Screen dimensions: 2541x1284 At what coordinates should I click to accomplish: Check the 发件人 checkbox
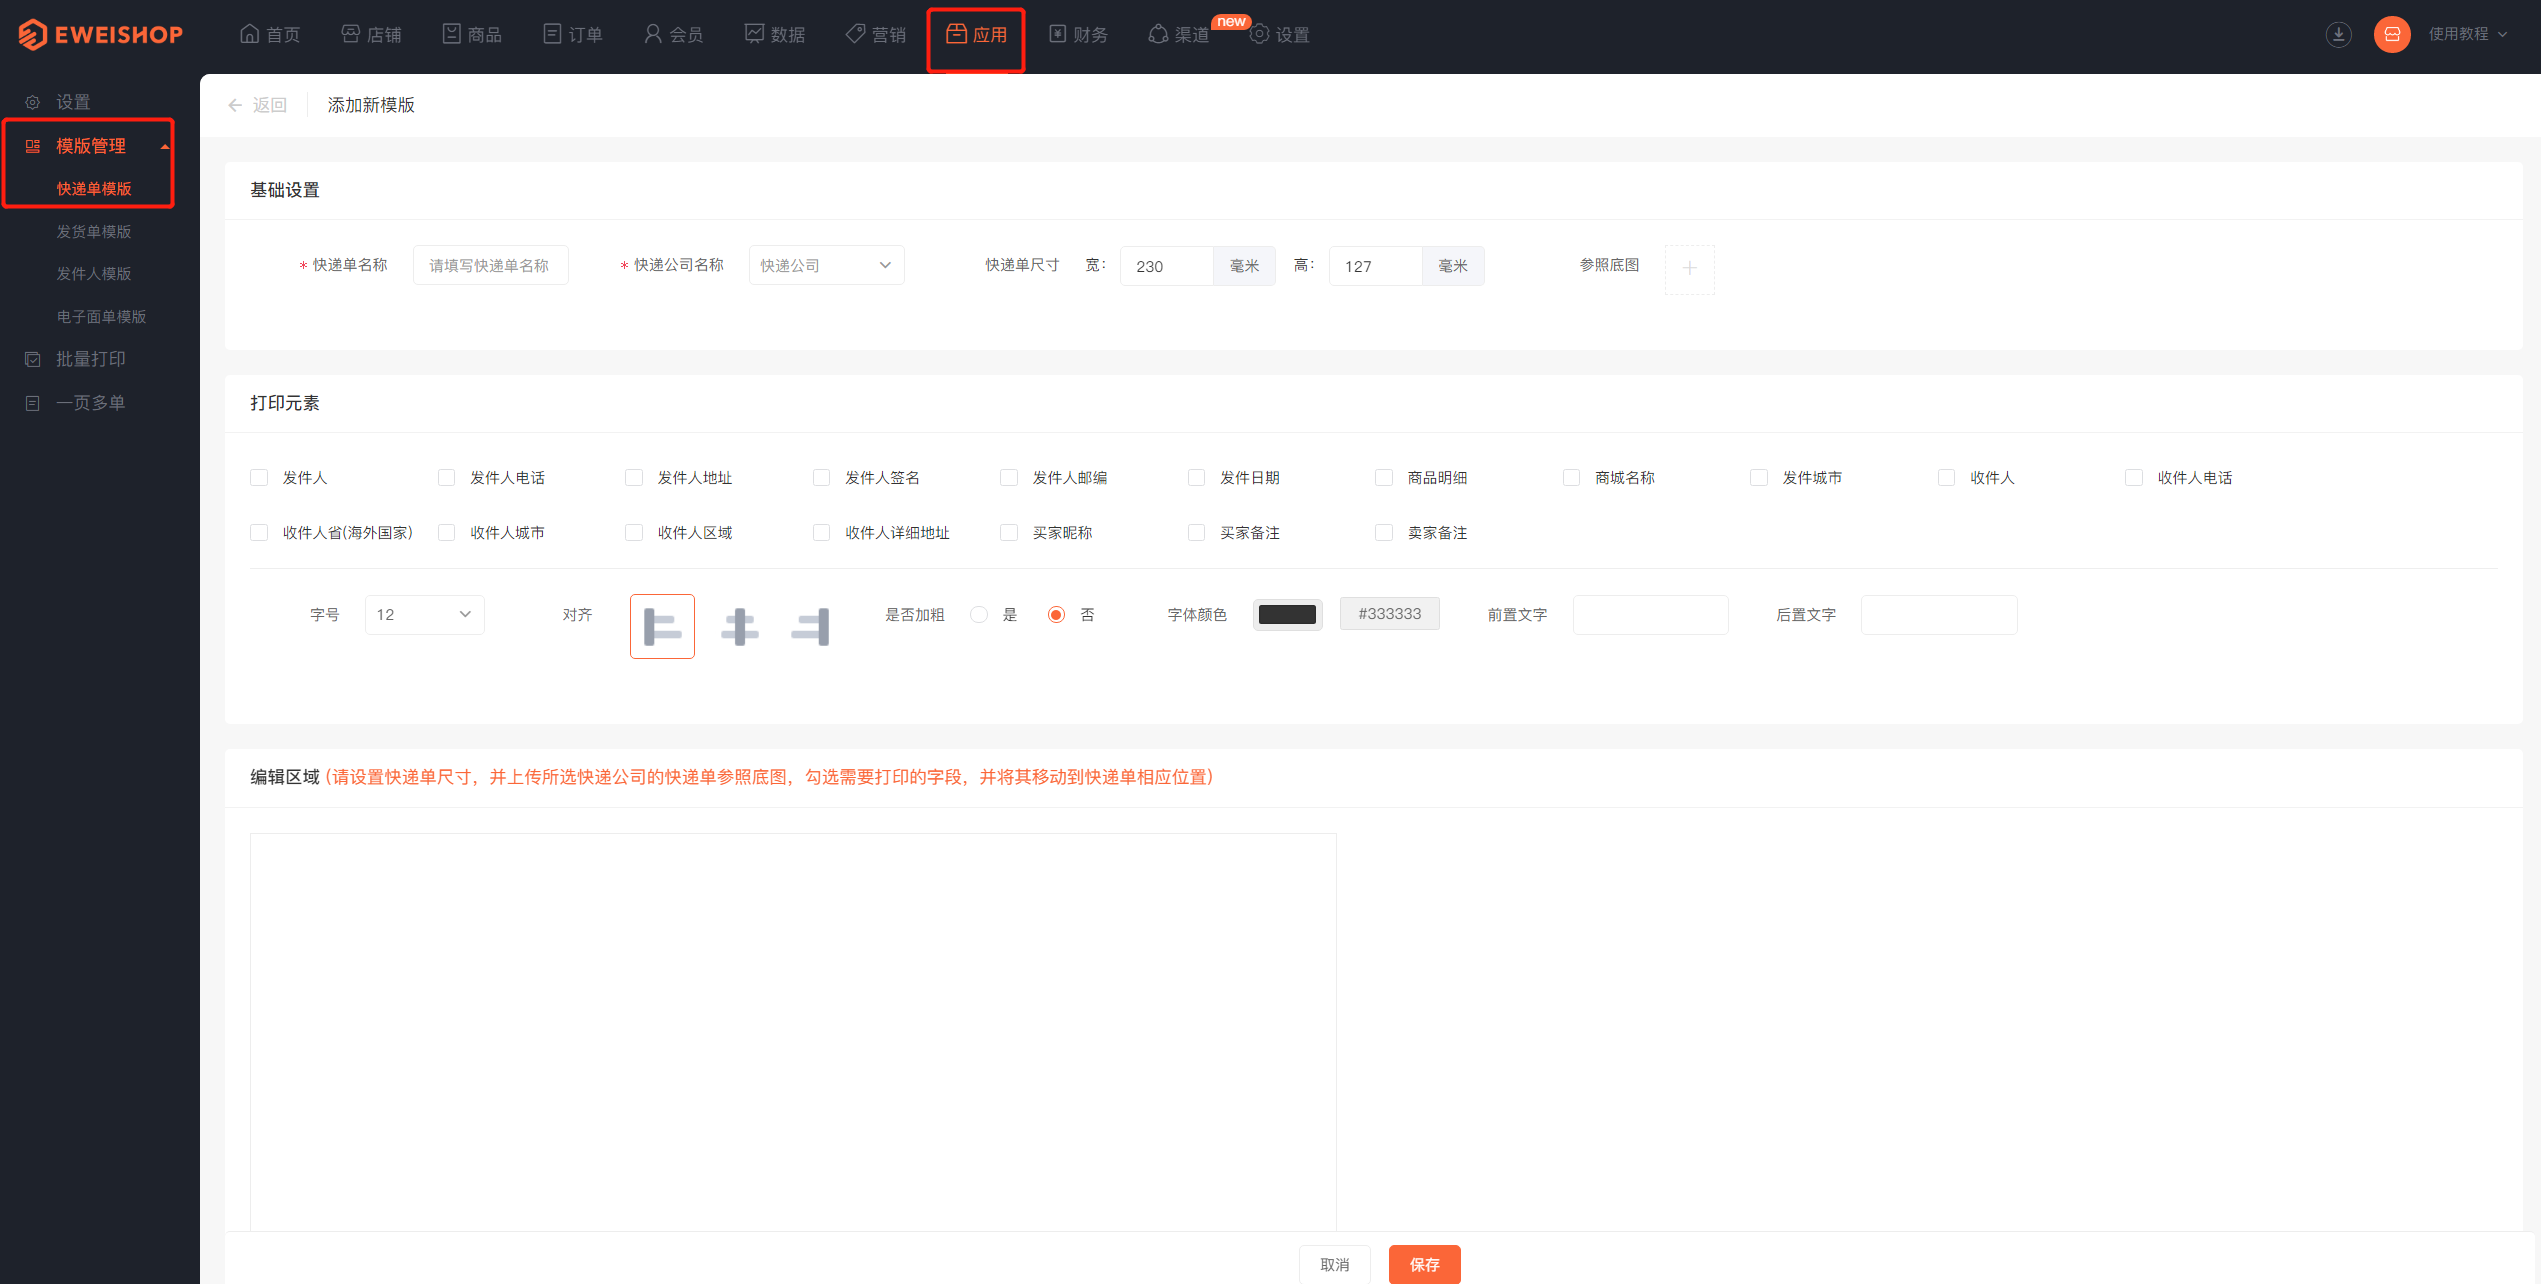pos(259,477)
